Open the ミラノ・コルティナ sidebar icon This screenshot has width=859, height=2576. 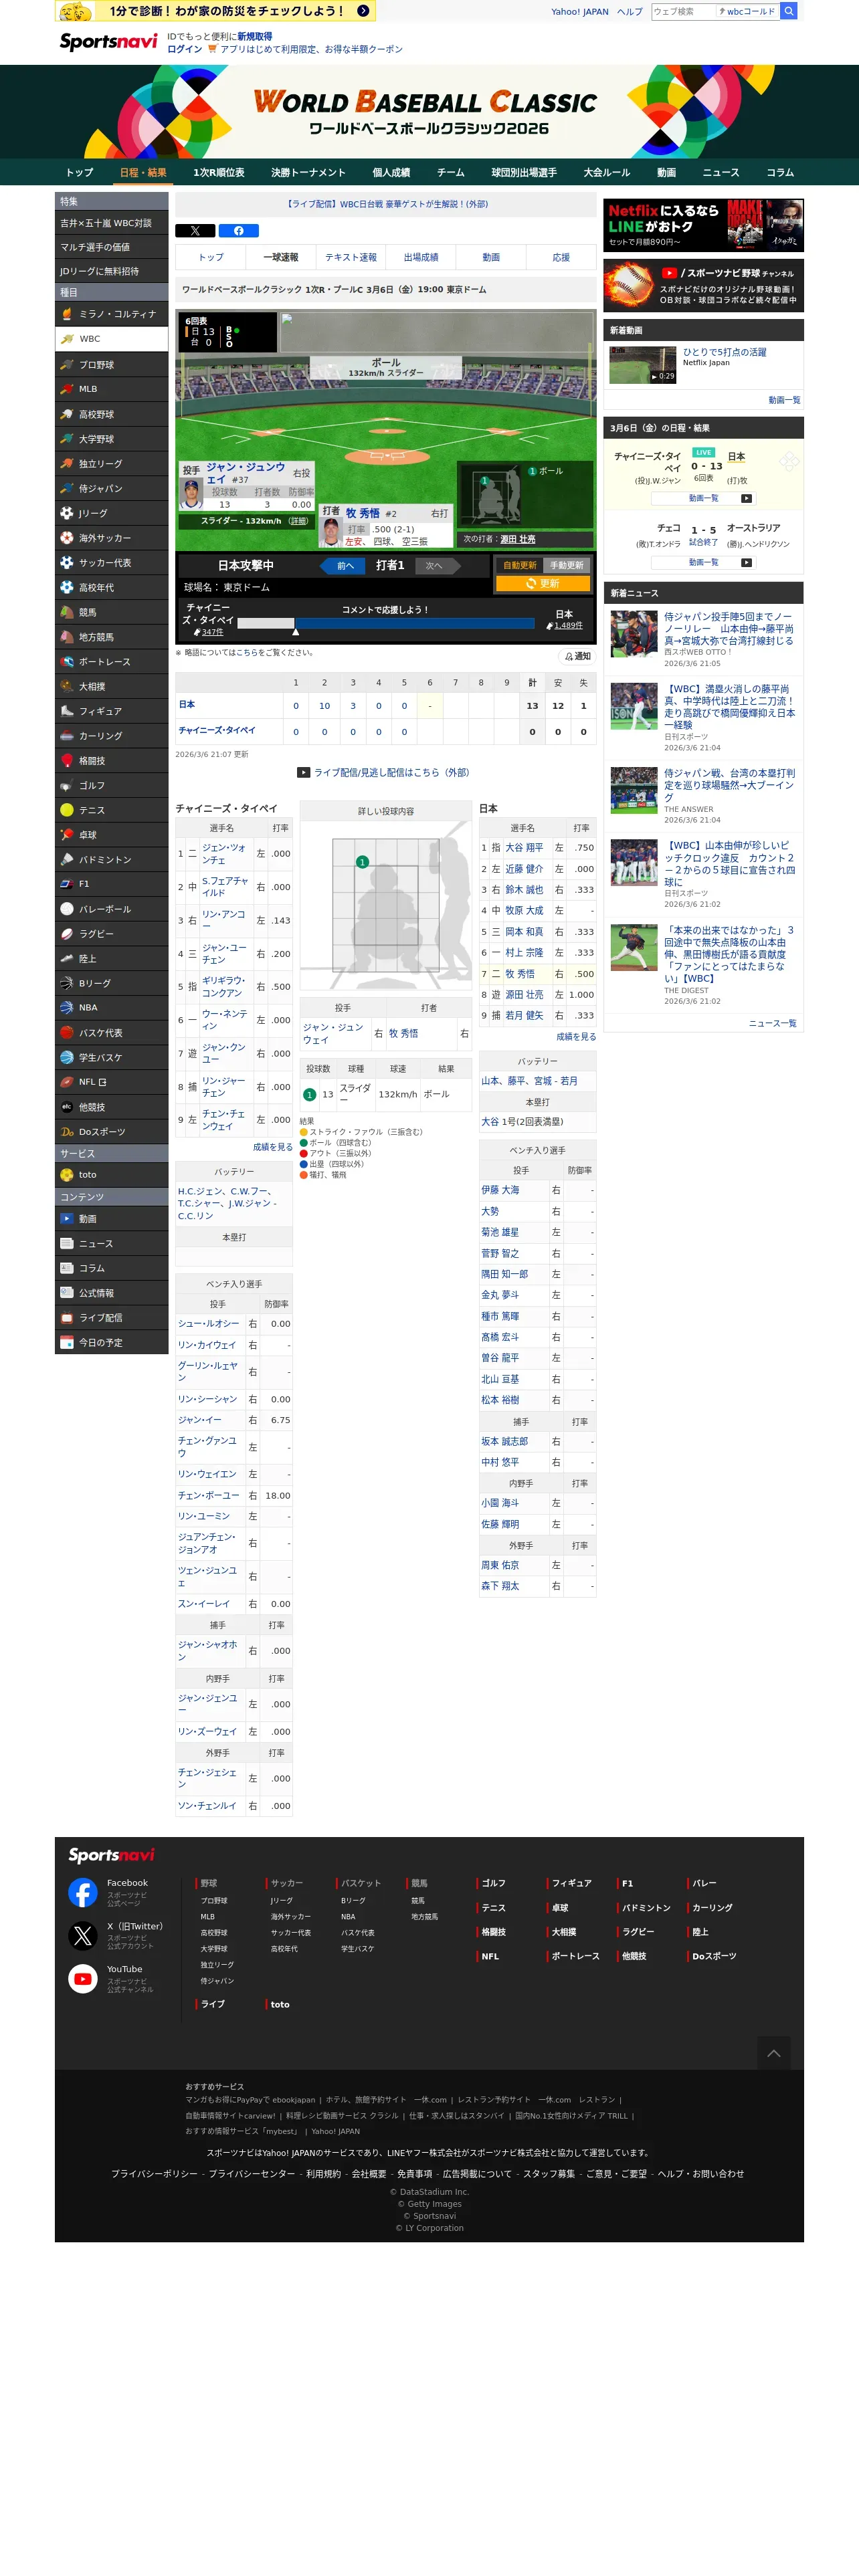(x=67, y=314)
